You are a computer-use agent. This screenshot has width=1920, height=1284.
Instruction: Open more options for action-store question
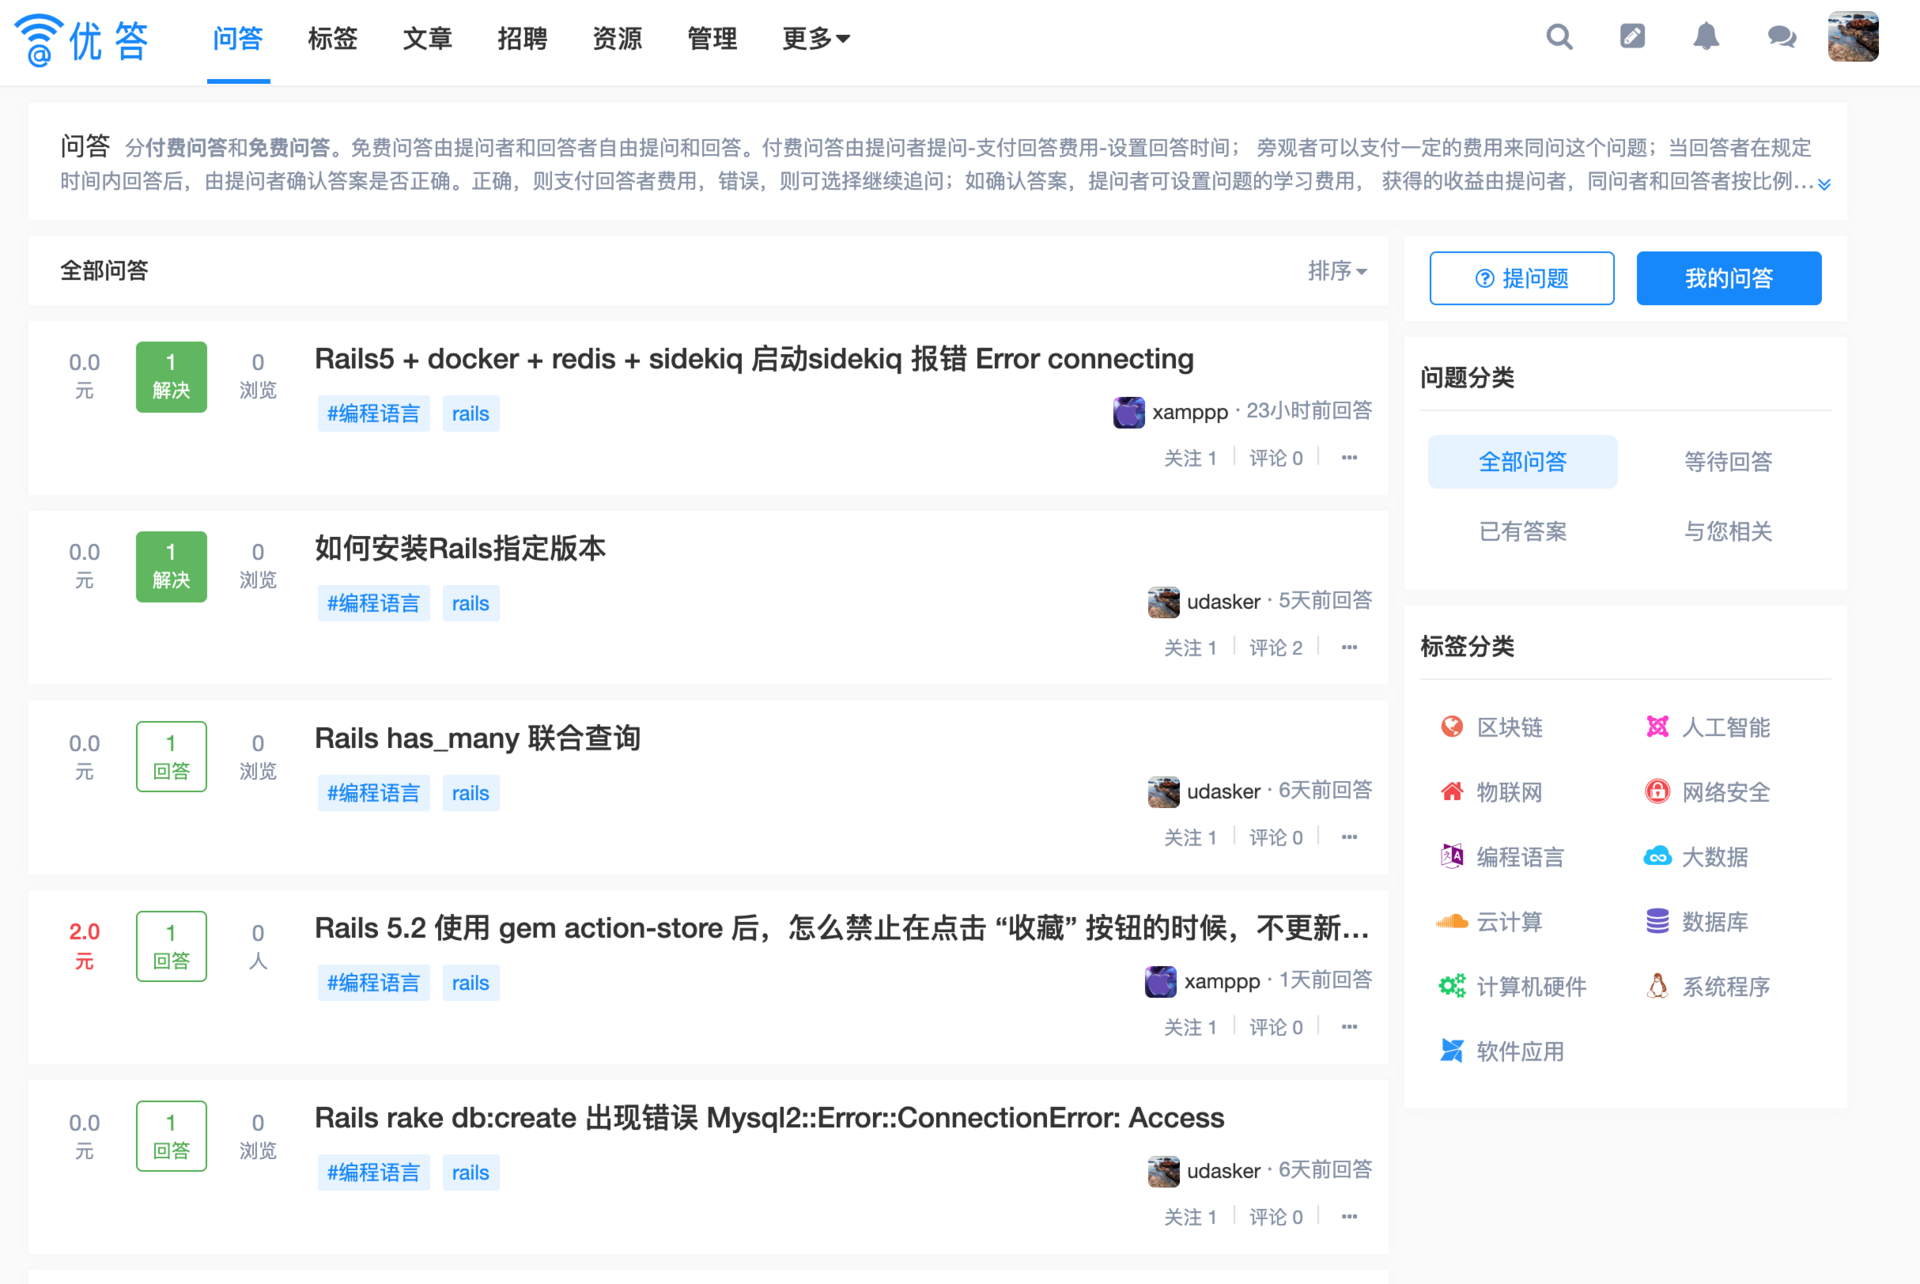tap(1349, 1028)
